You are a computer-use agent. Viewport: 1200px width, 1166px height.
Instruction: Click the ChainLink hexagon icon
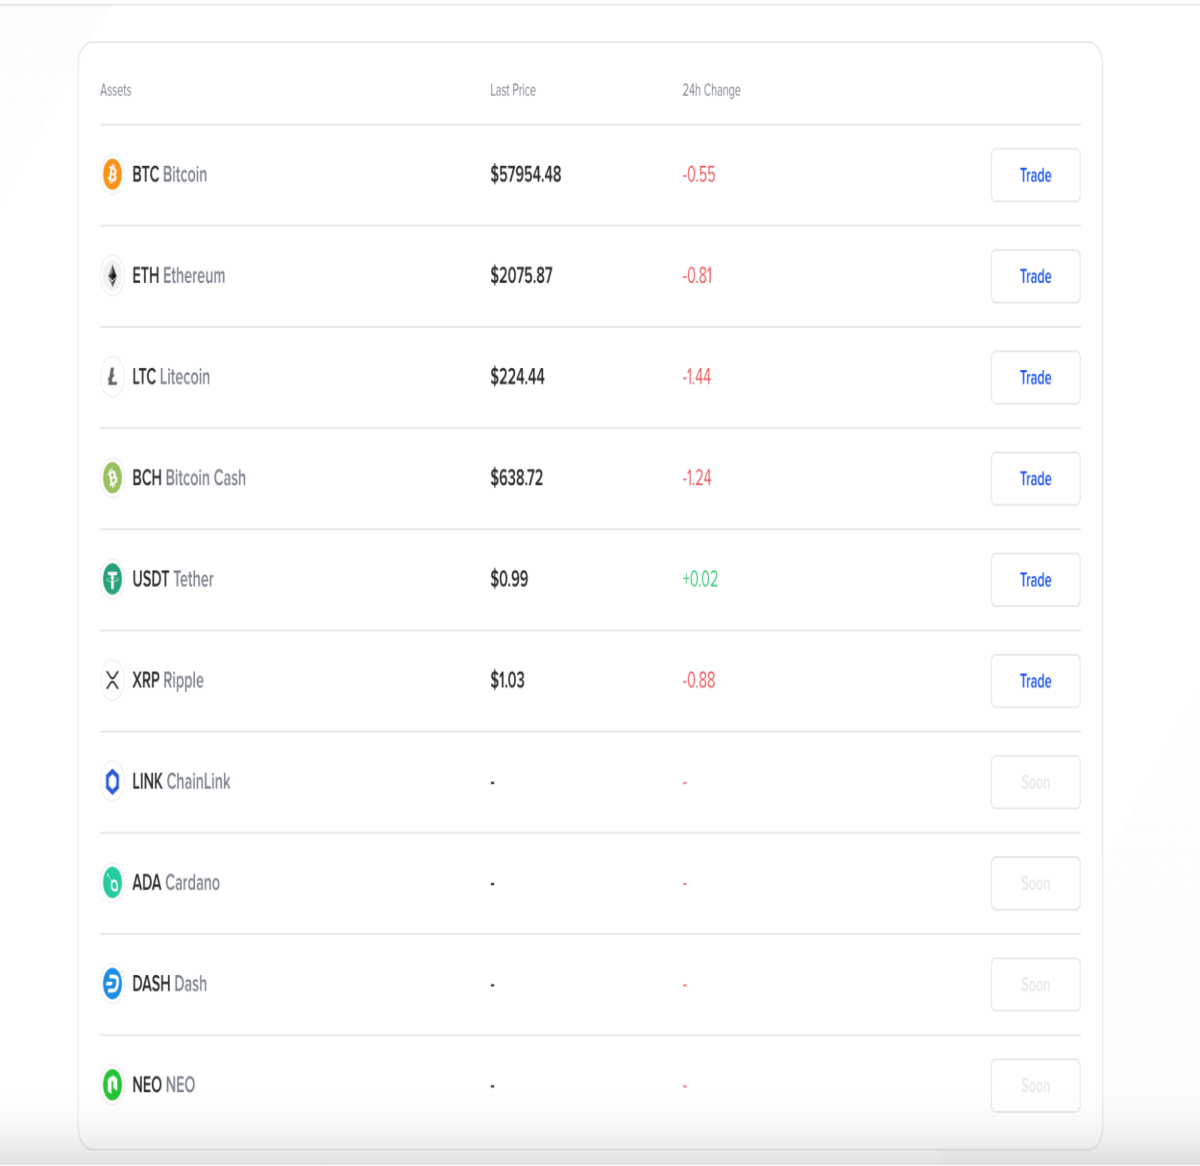[x=112, y=781]
